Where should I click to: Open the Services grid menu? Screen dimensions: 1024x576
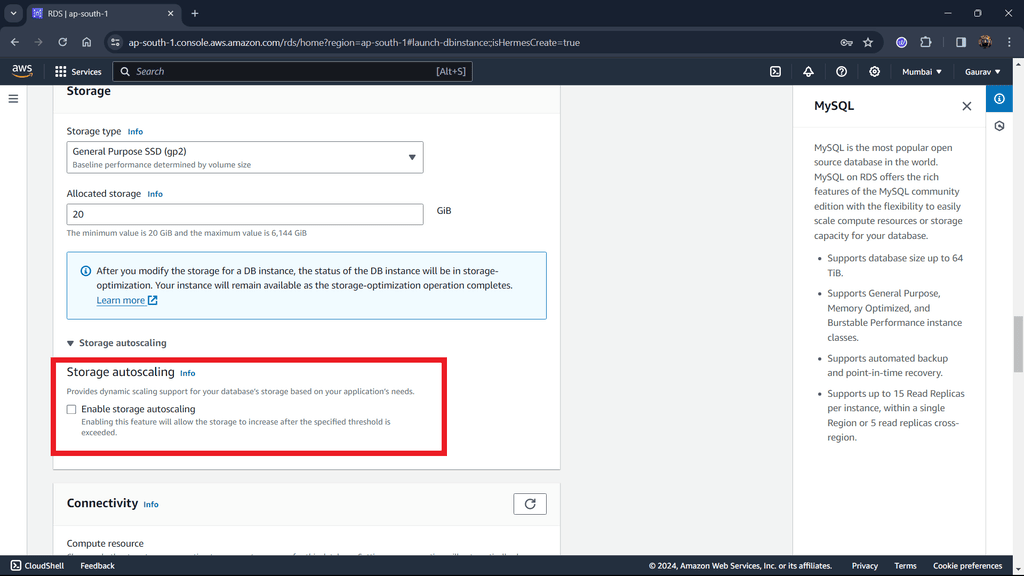click(x=61, y=71)
